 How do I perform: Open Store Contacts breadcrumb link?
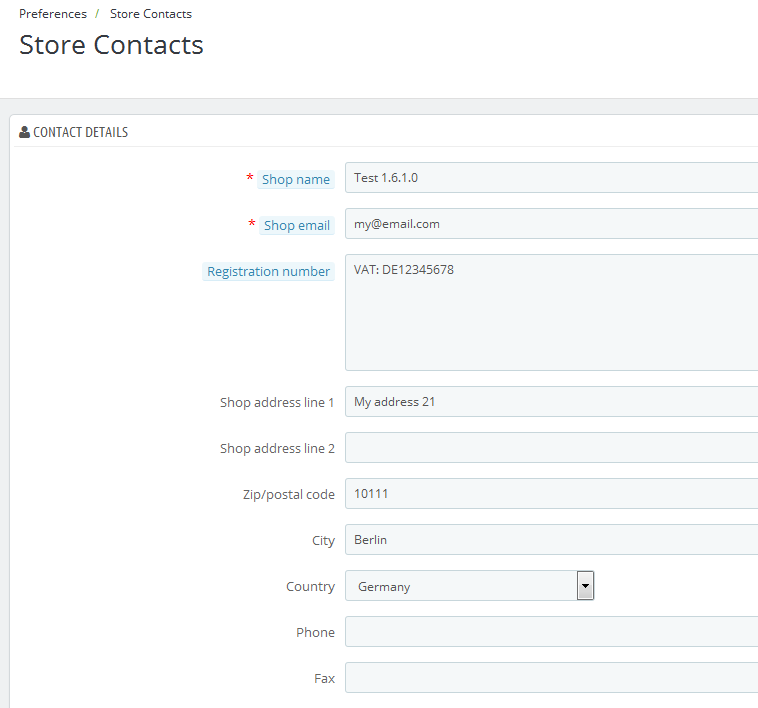click(x=151, y=14)
